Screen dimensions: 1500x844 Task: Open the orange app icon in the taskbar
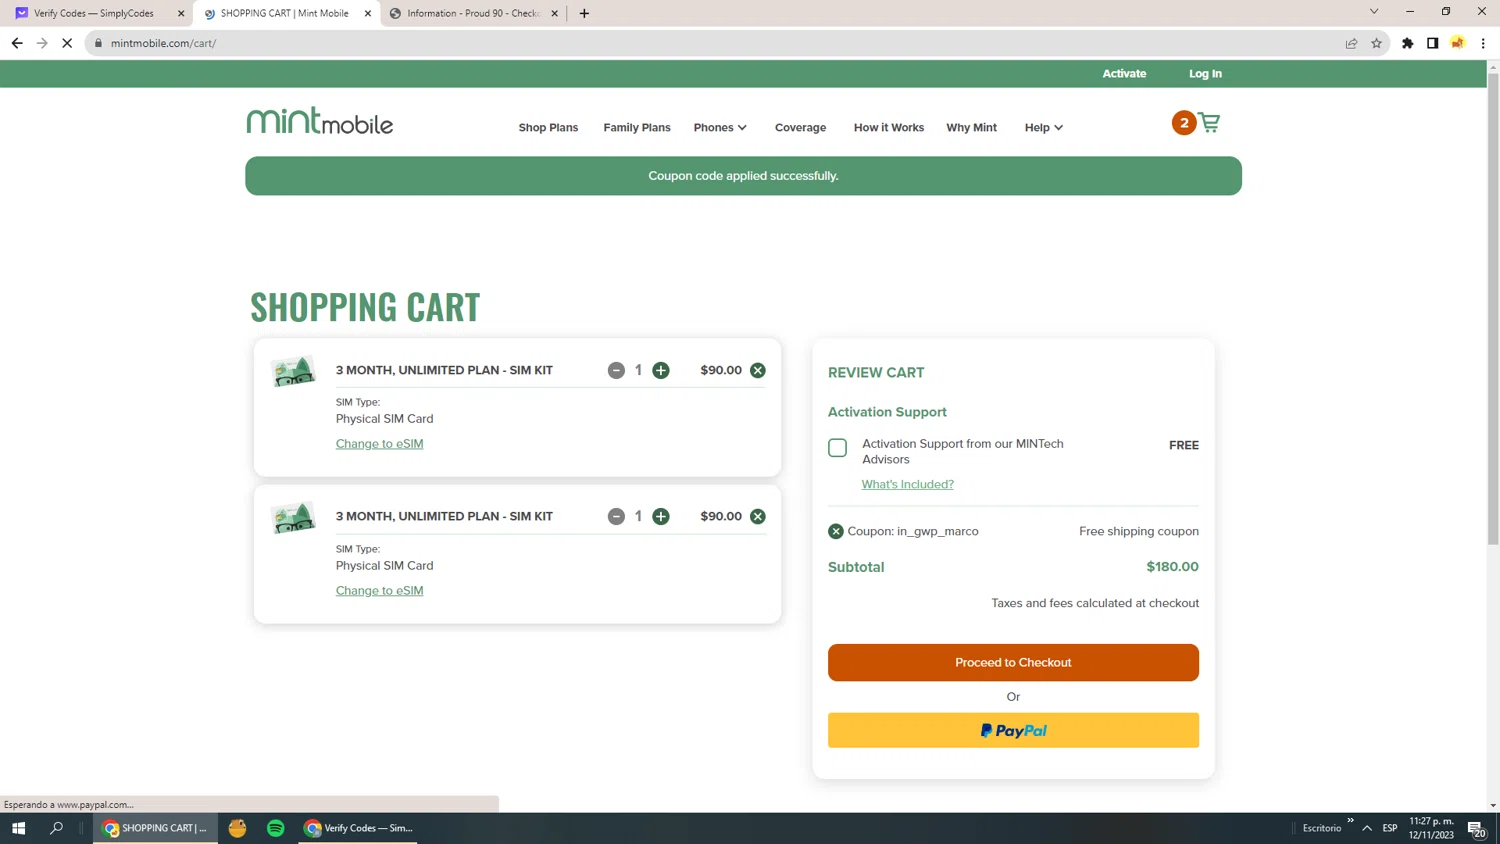pyautogui.click(x=237, y=828)
